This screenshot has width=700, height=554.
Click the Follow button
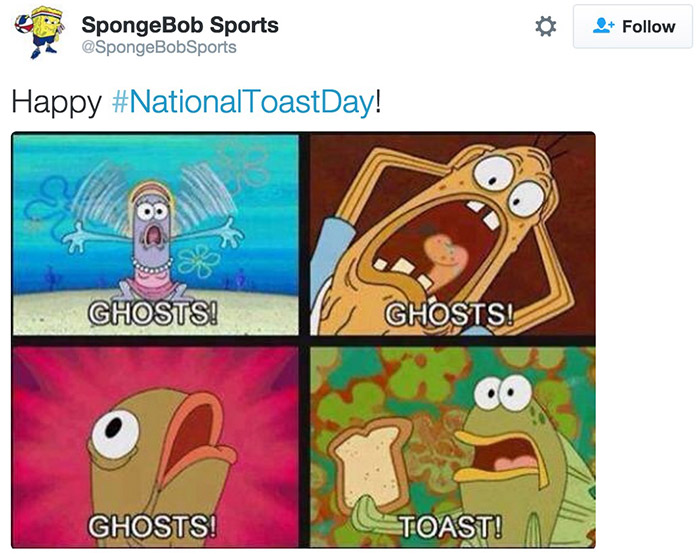pyautogui.click(x=633, y=27)
